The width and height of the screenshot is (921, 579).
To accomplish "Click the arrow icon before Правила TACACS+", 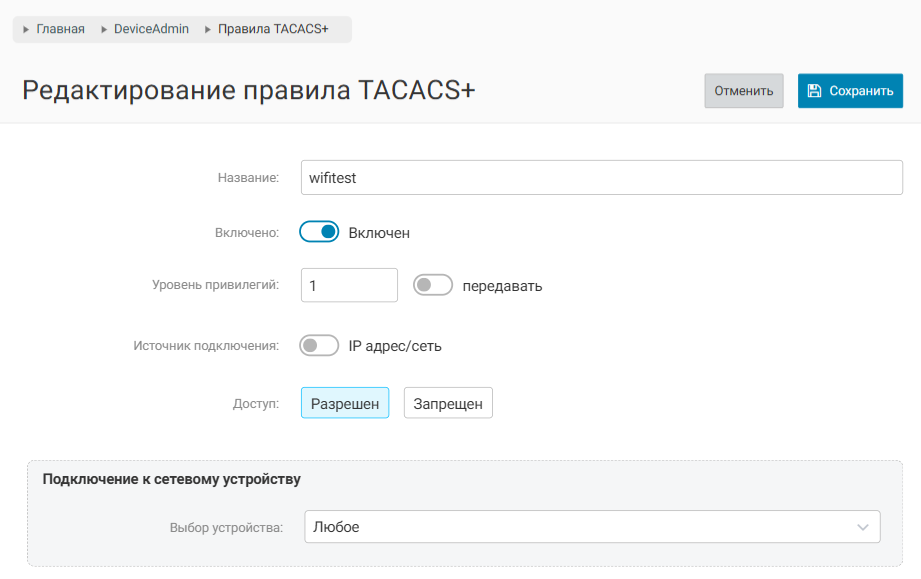I will click(x=208, y=30).
